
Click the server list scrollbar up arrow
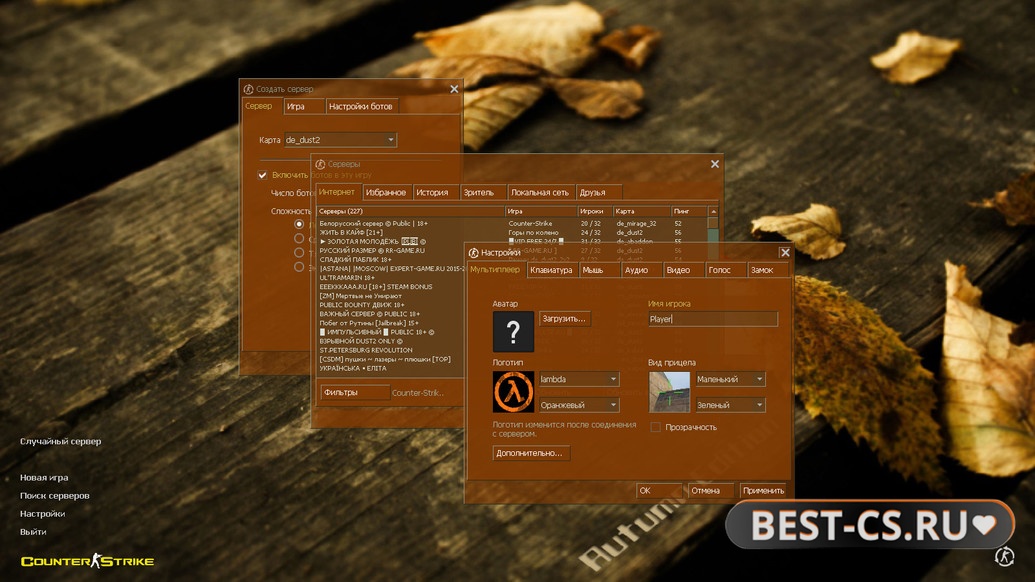pyautogui.click(x=713, y=211)
